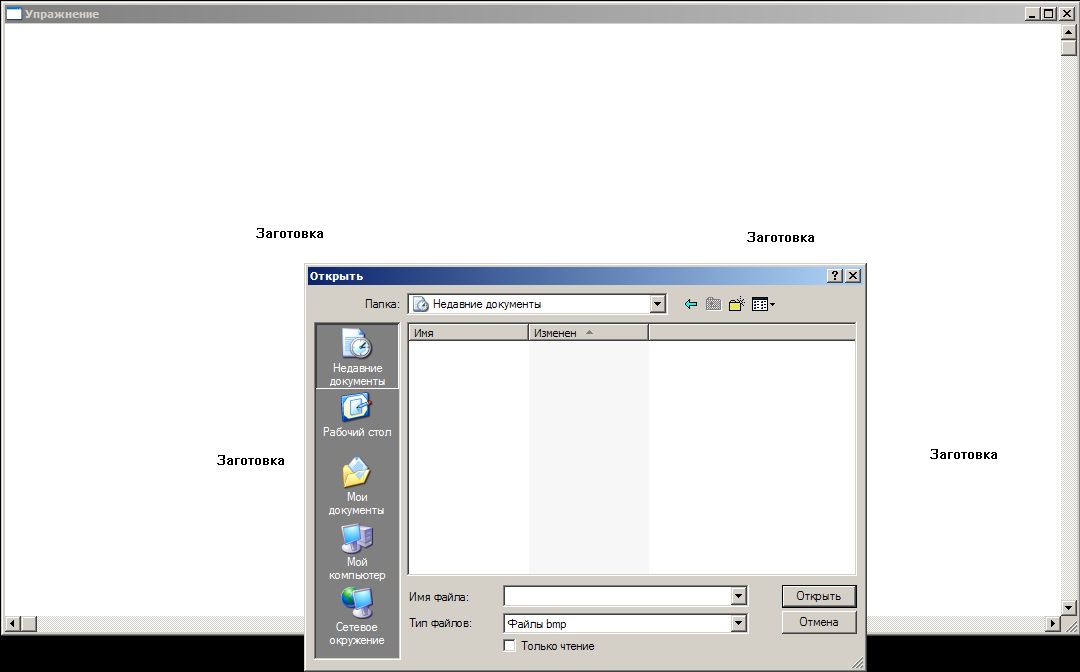
Task: Sort files by Изменен column header
Action: (x=587, y=332)
